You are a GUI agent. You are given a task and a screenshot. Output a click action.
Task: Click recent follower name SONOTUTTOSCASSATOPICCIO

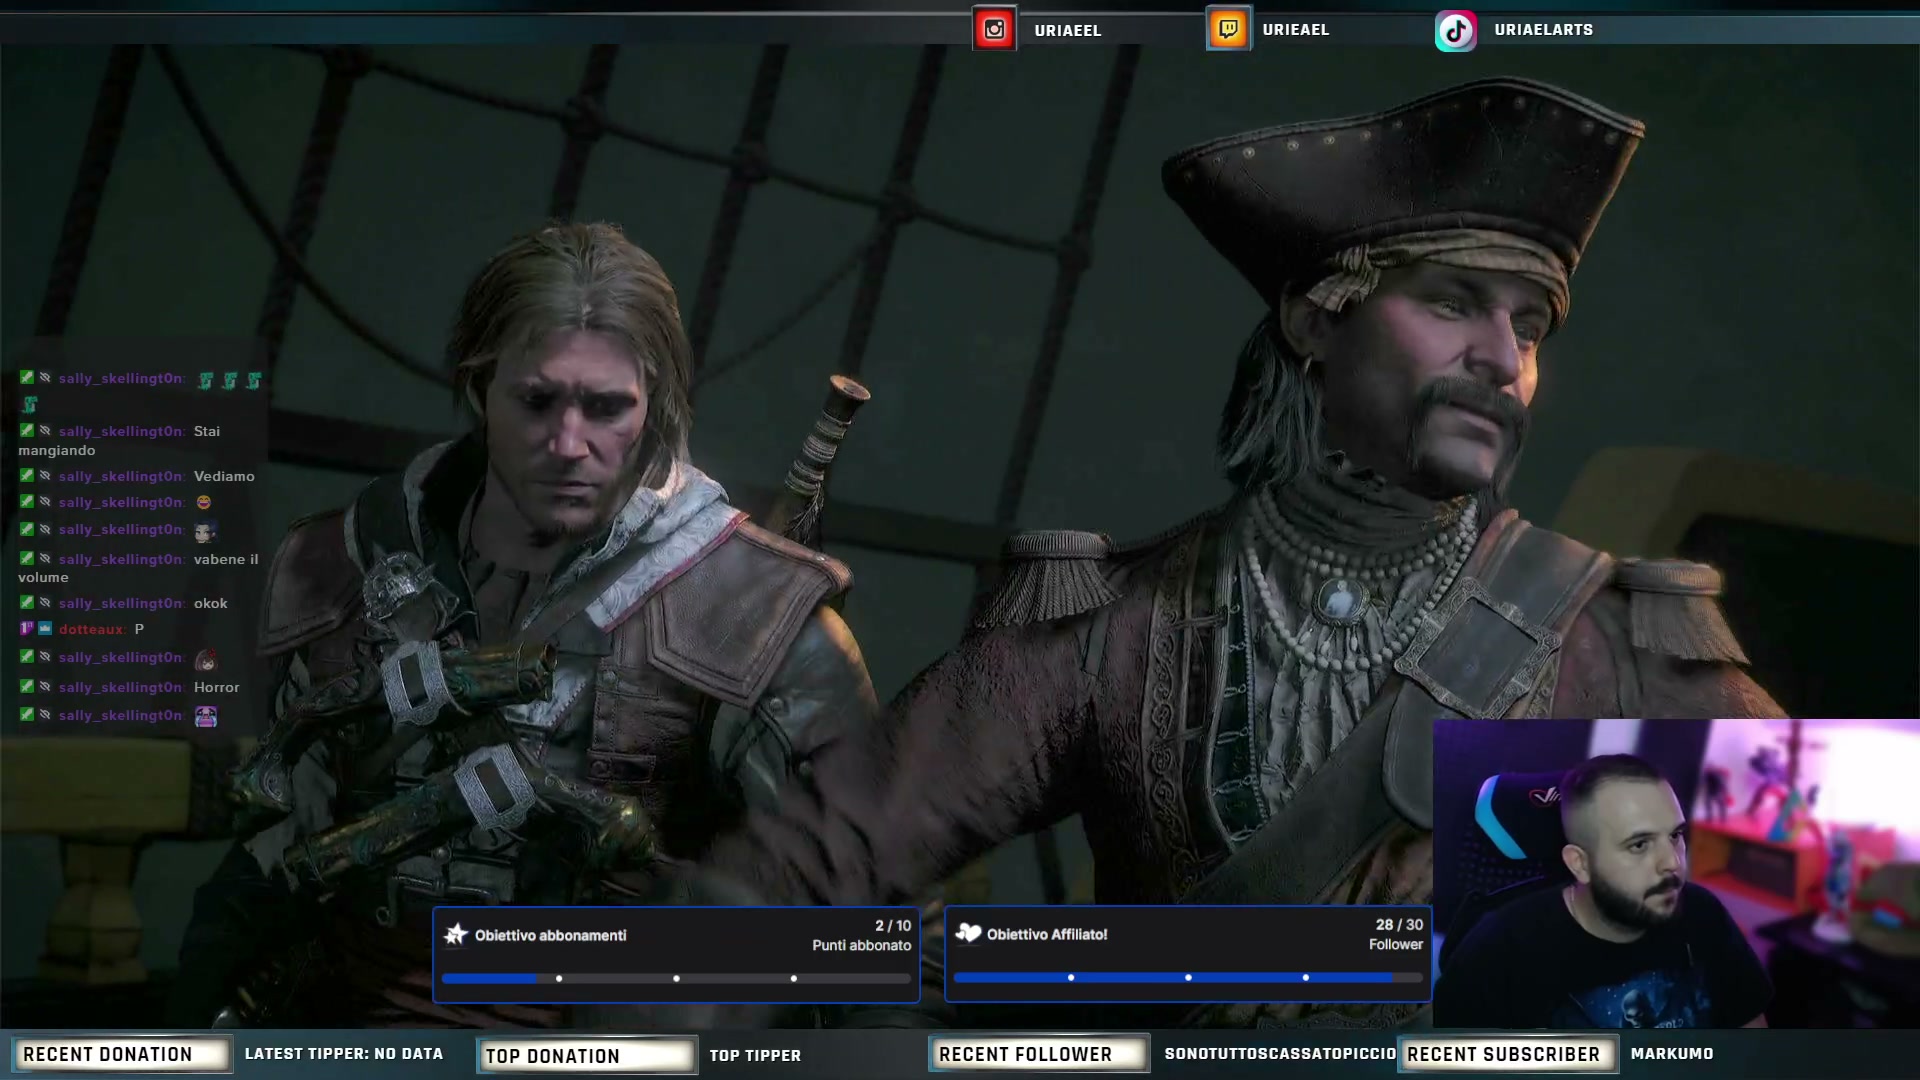[x=1280, y=1053]
